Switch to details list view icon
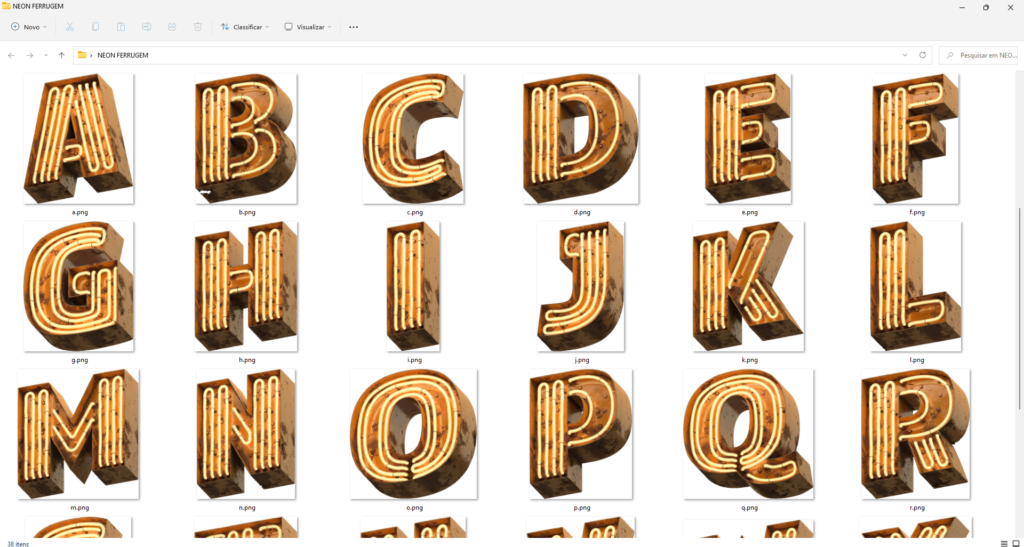The image size is (1024, 547). coord(1004,543)
